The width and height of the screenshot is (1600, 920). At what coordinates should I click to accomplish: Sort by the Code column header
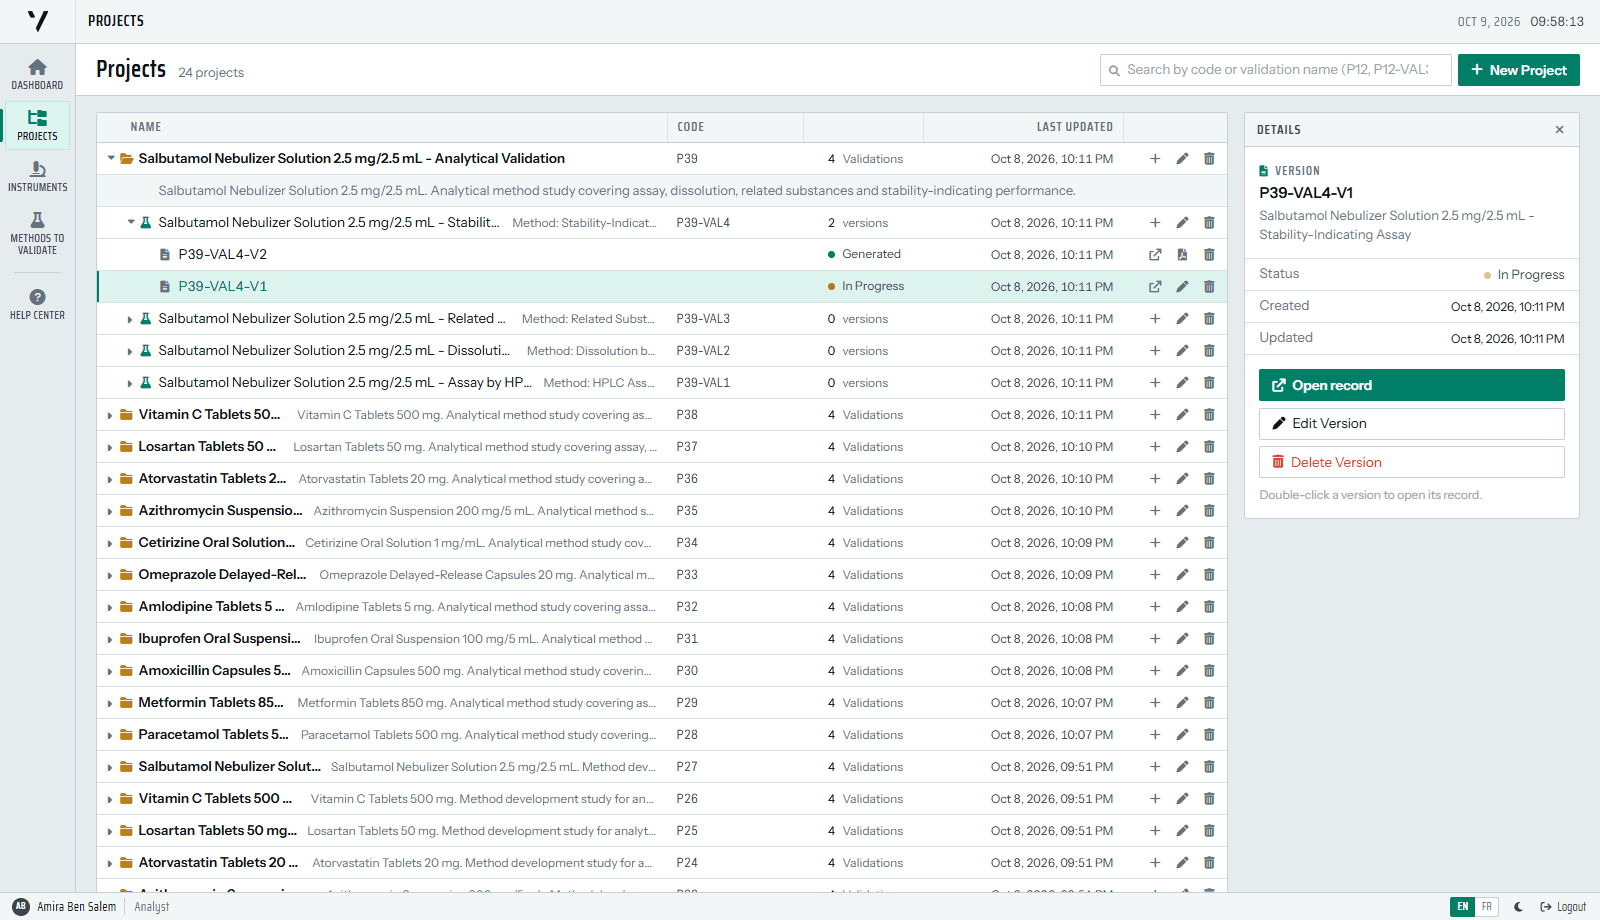[691, 127]
